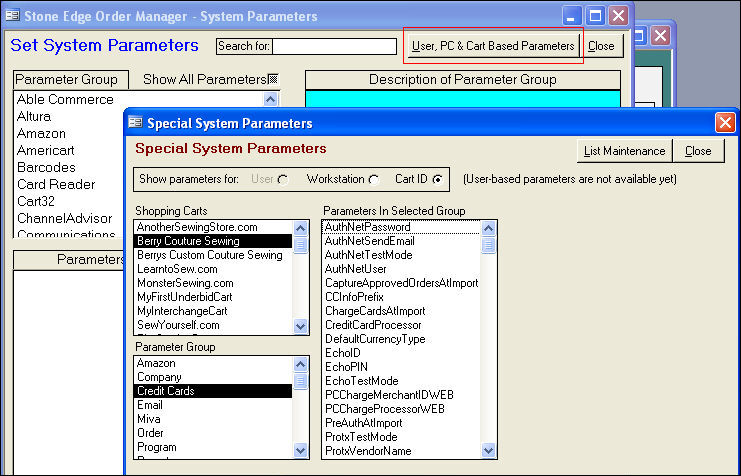Select EchoTestMode parameter
741x476 pixels.
402,381
